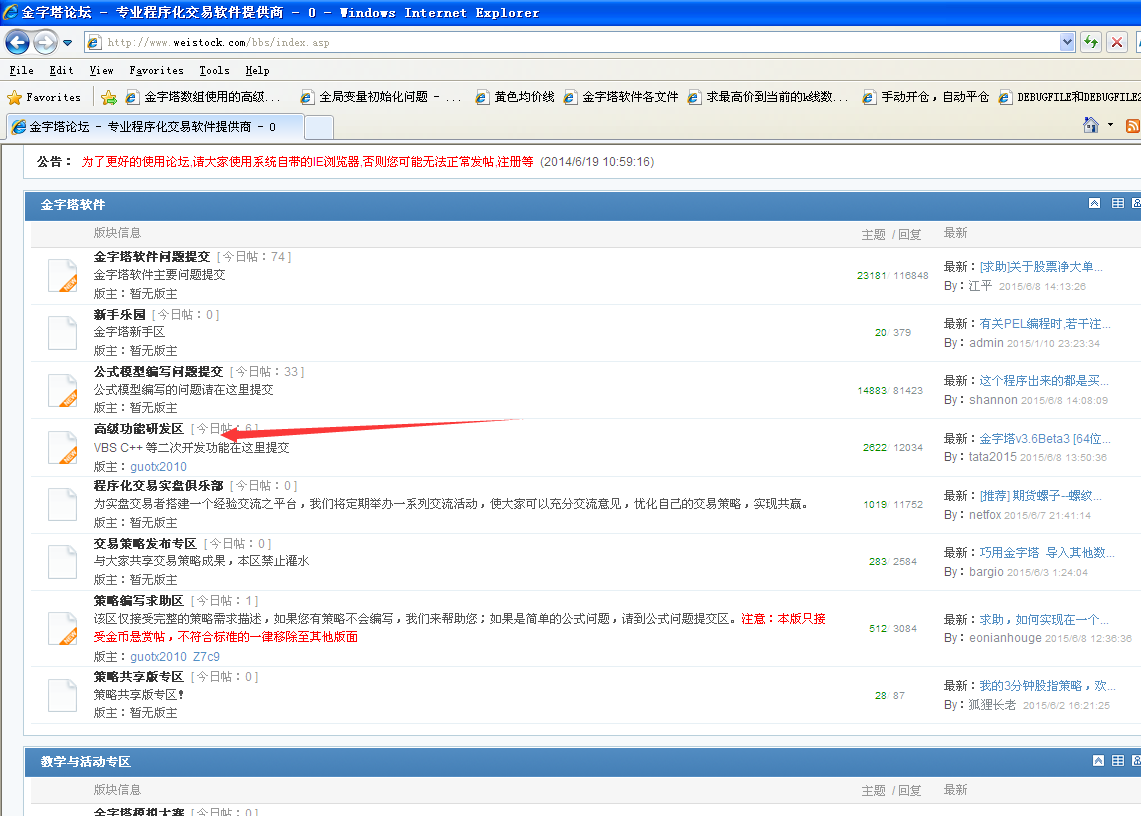Open latest post 有关PEL编程时,若干注...
This screenshot has height=816, width=1141.
pyautogui.click(x=1044, y=324)
